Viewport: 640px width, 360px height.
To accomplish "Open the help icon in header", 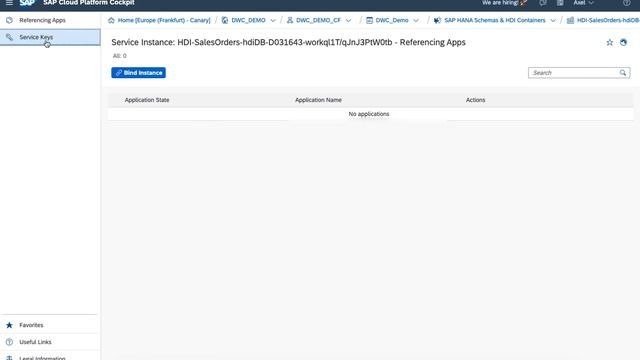I will tap(627, 3).
